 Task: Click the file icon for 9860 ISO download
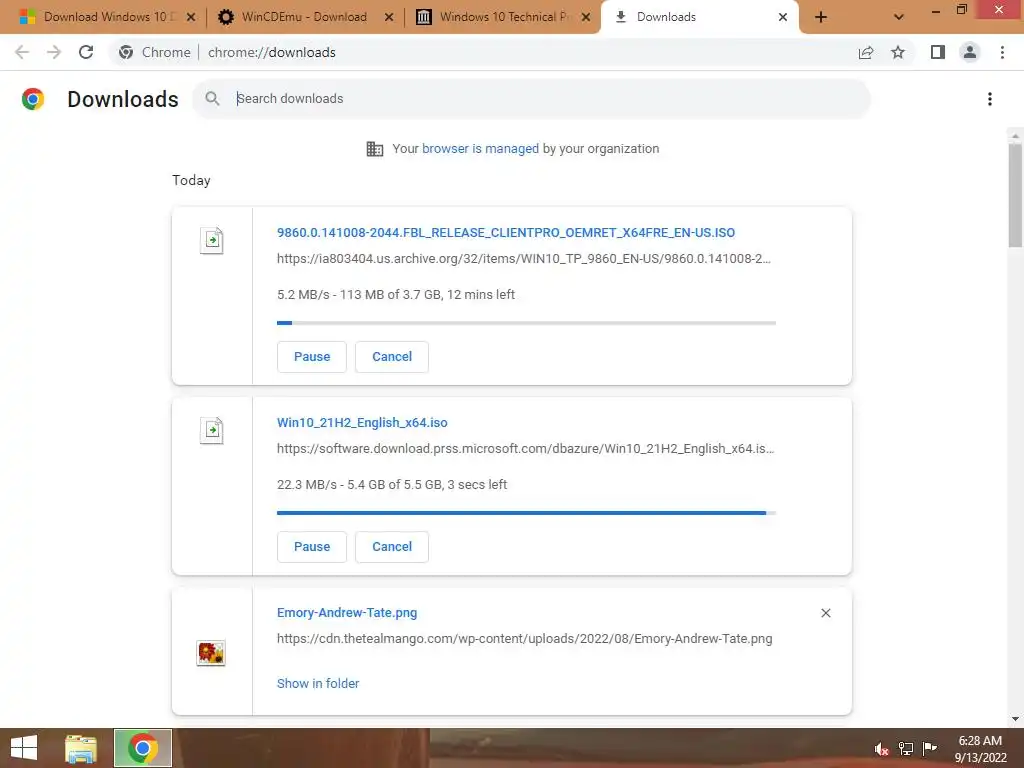coord(212,240)
